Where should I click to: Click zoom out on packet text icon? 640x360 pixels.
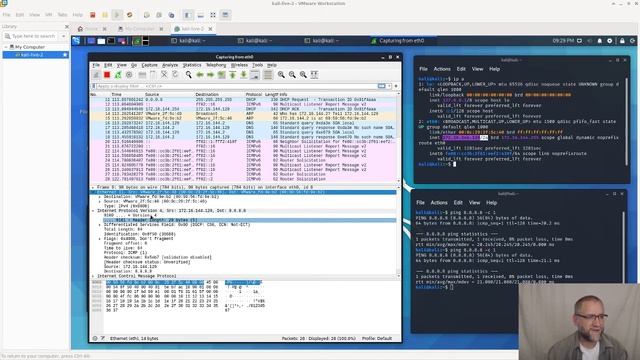click(292, 75)
